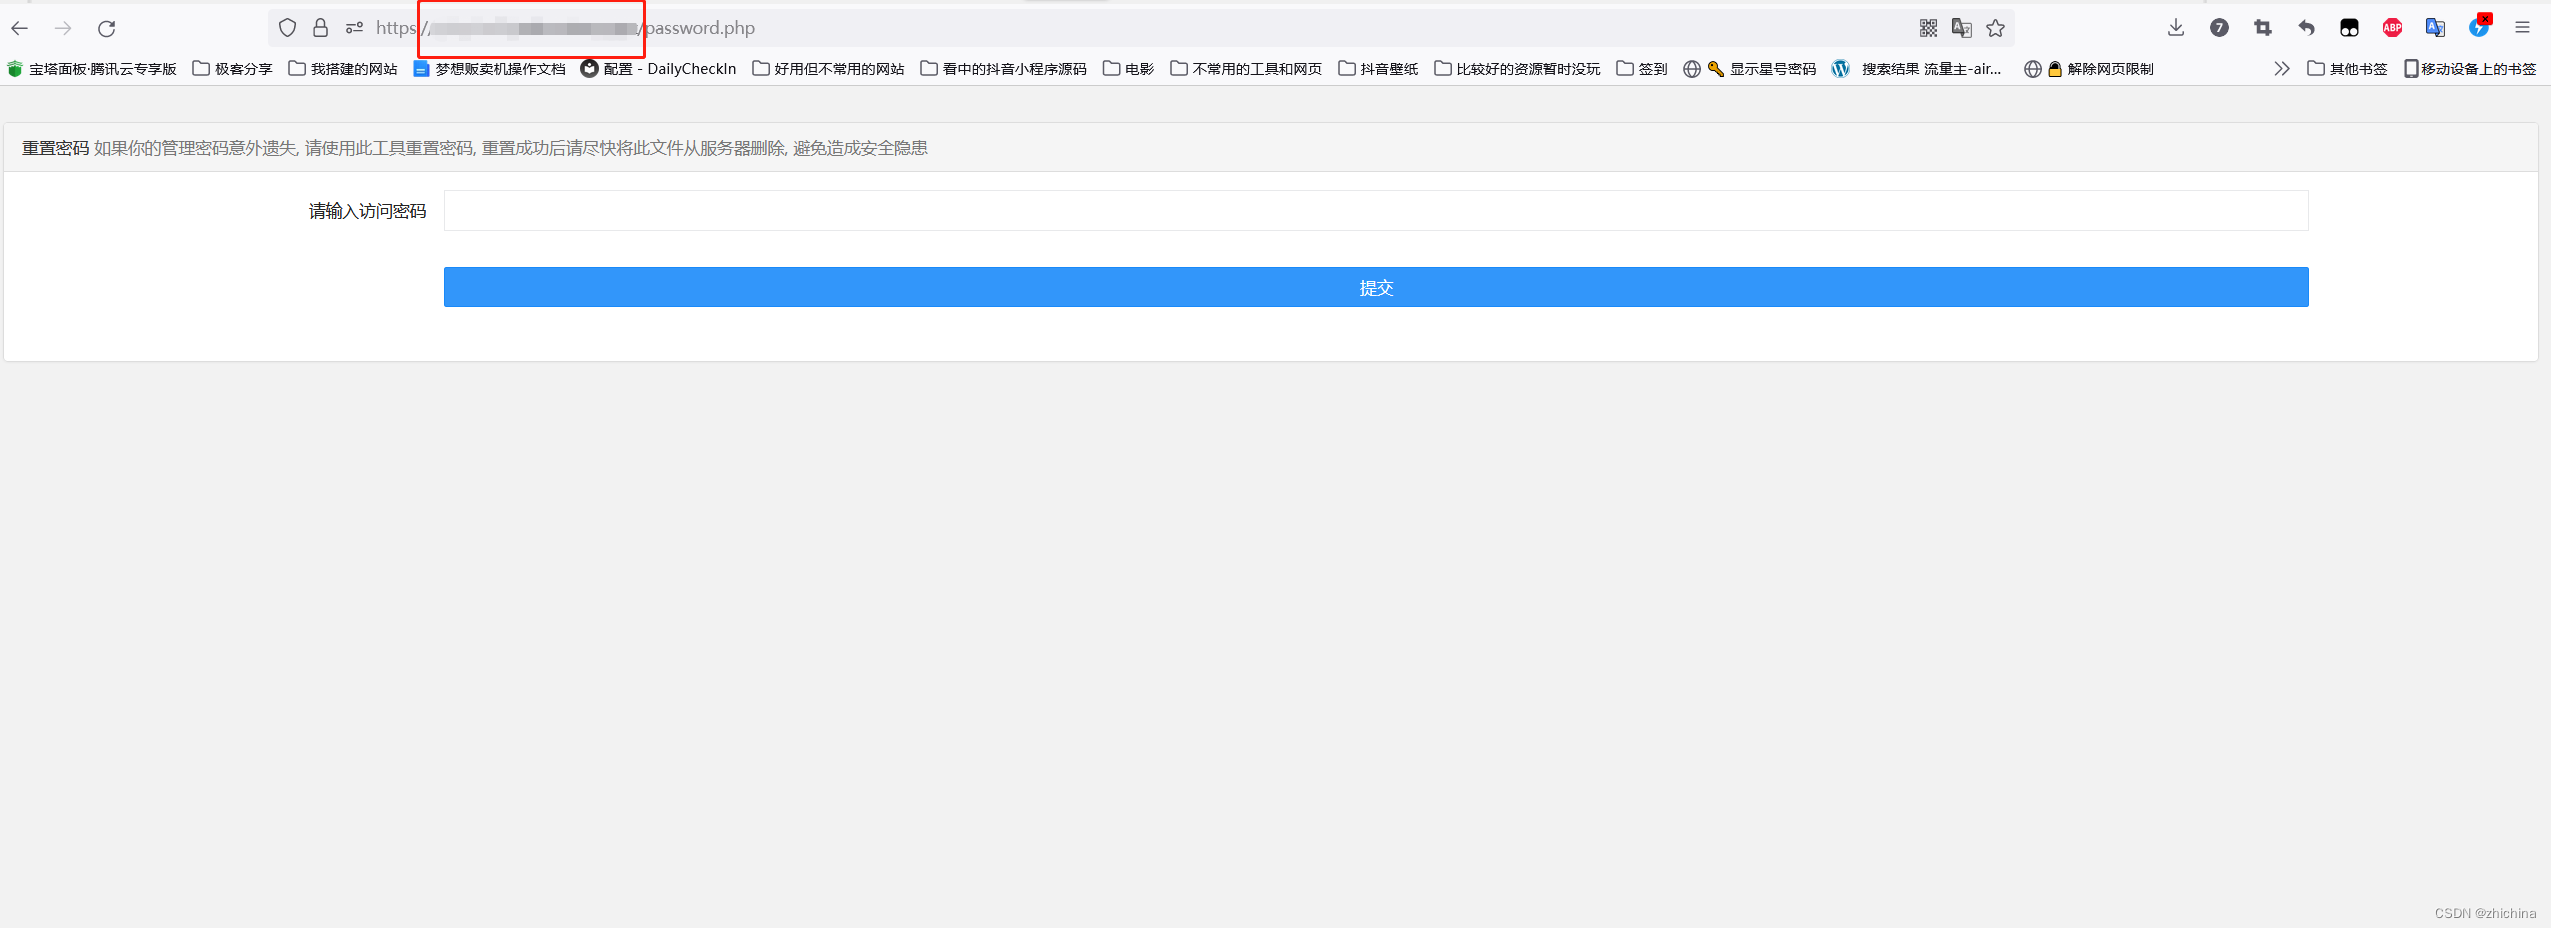
Task: Open 梦想贩卖机操作文档 bookmark
Action: tap(490, 69)
